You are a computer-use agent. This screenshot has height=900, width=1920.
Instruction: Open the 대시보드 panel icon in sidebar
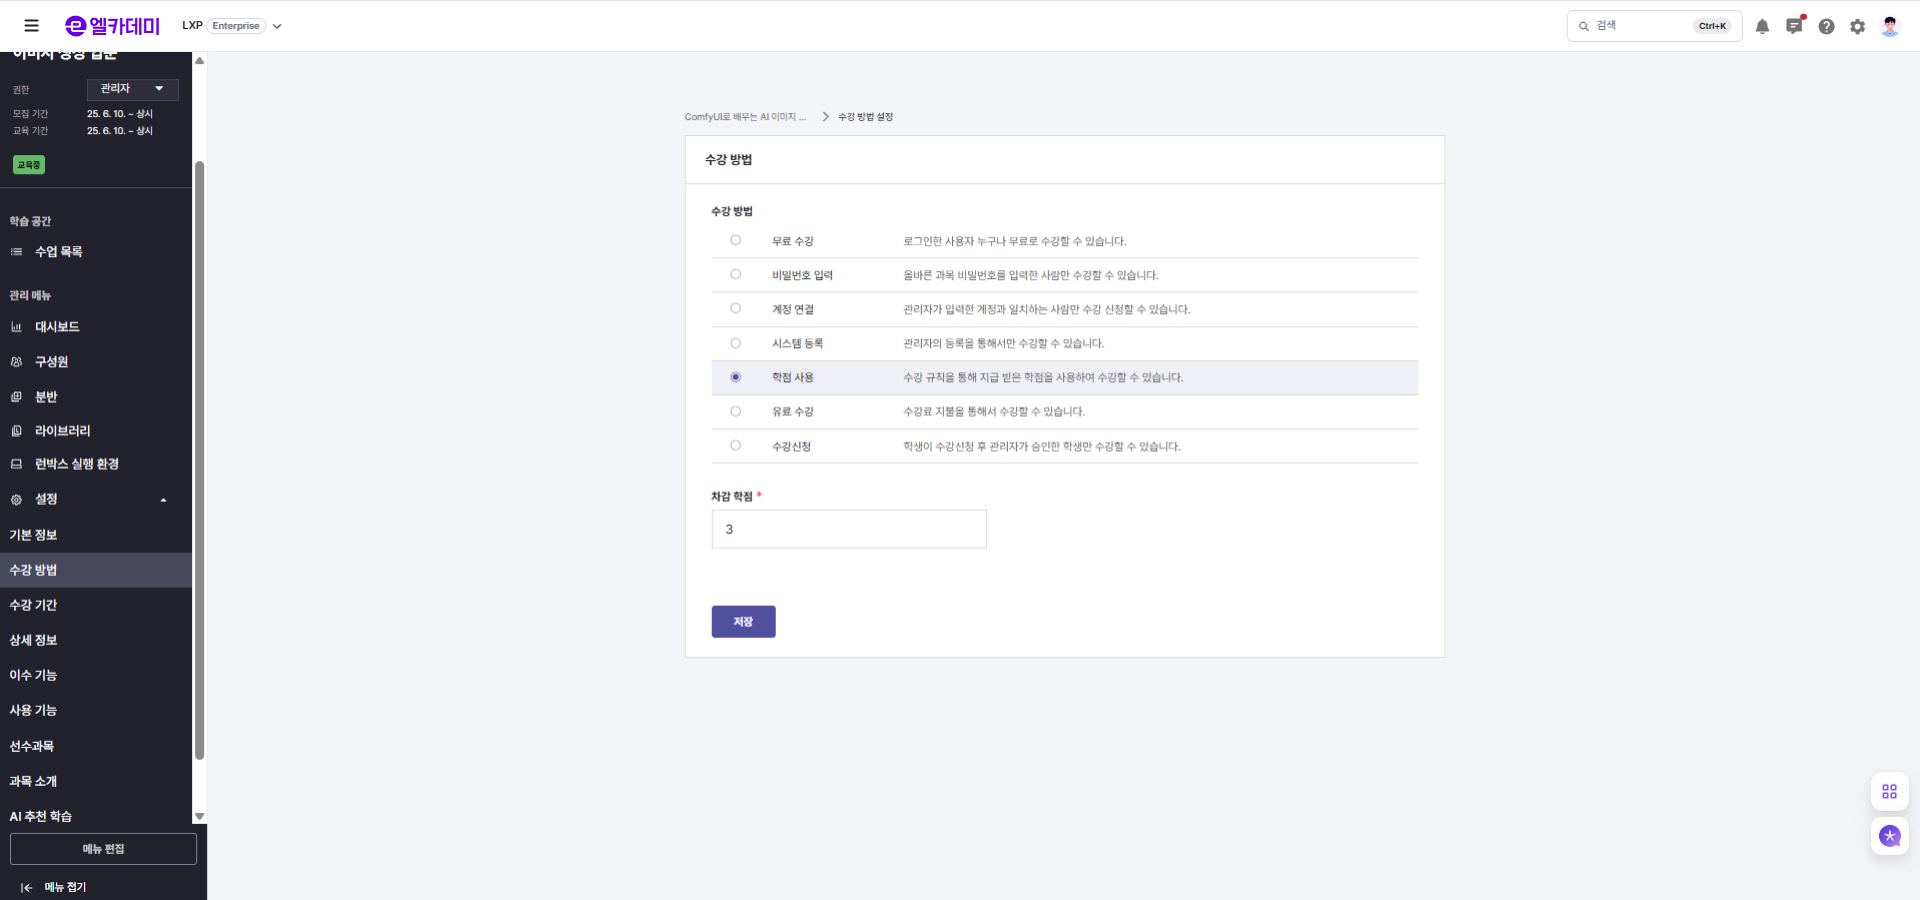point(17,326)
